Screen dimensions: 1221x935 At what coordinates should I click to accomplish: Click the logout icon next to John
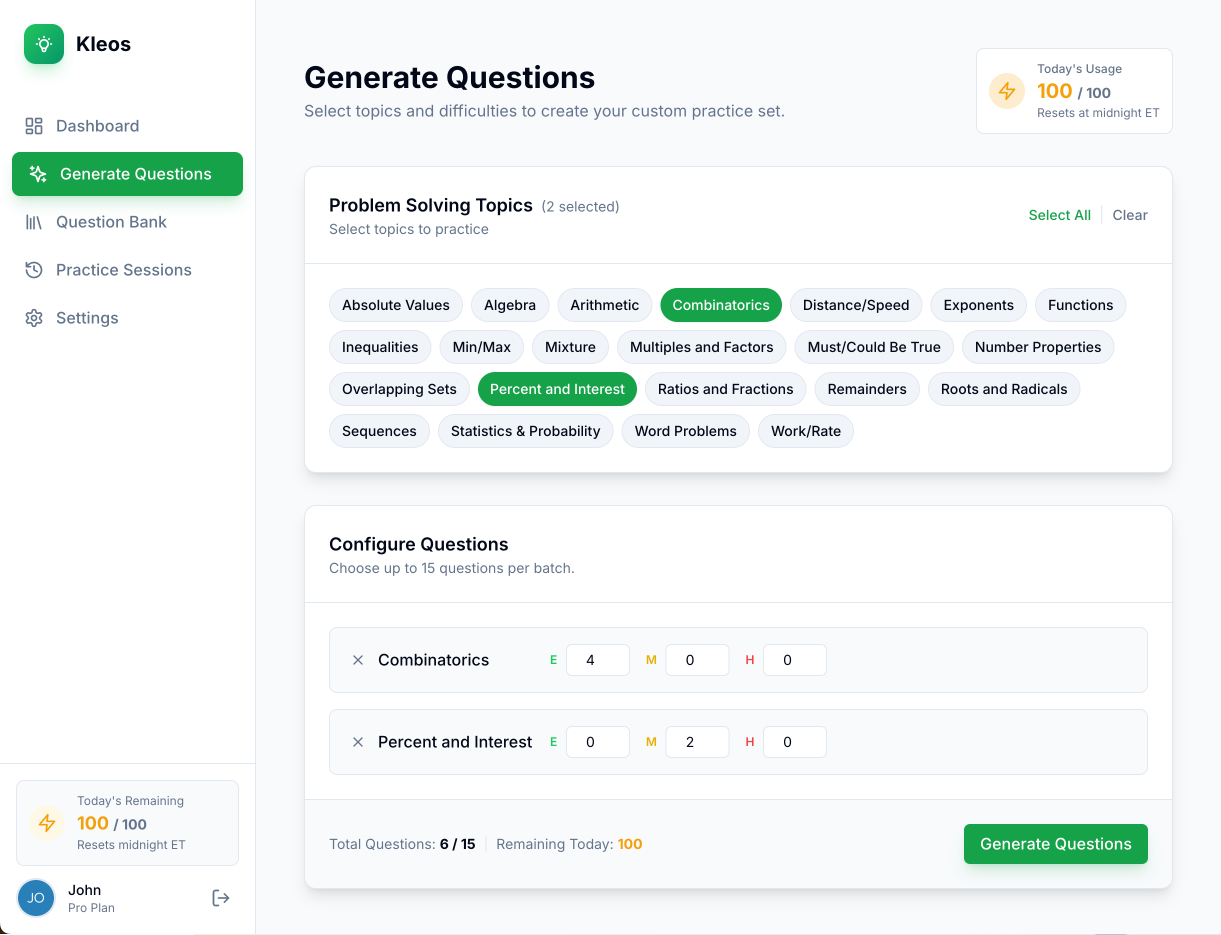pos(220,897)
